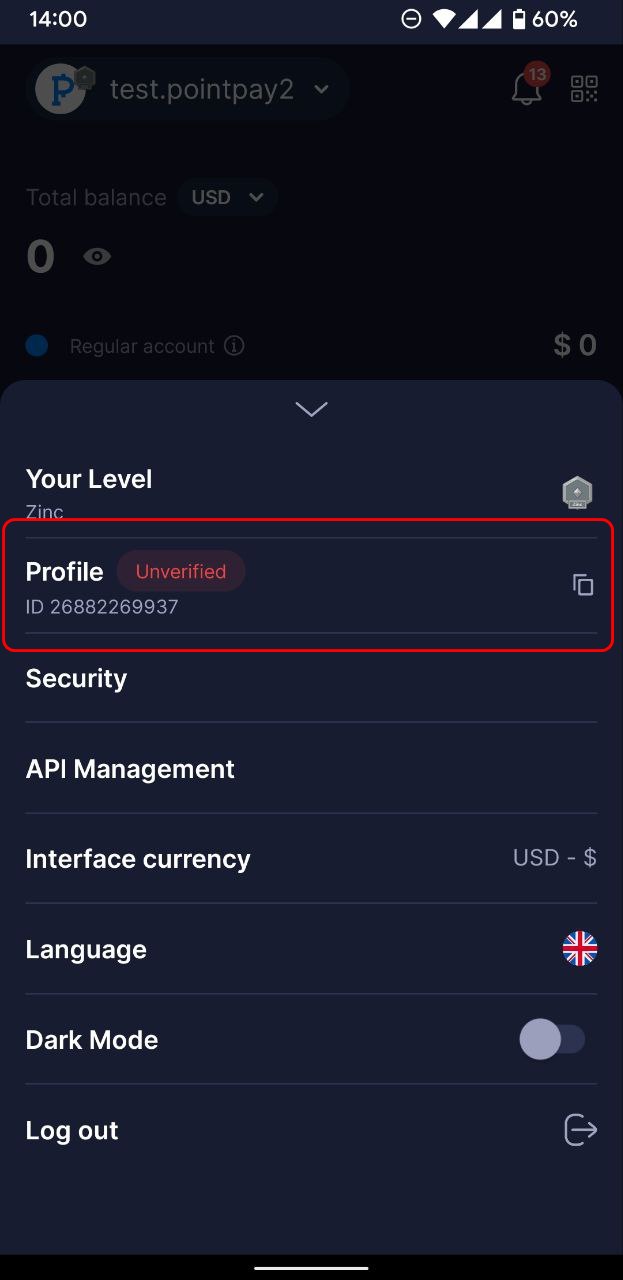Tap the Unverified status badge
623x1280 pixels.
click(x=180, y=571)
